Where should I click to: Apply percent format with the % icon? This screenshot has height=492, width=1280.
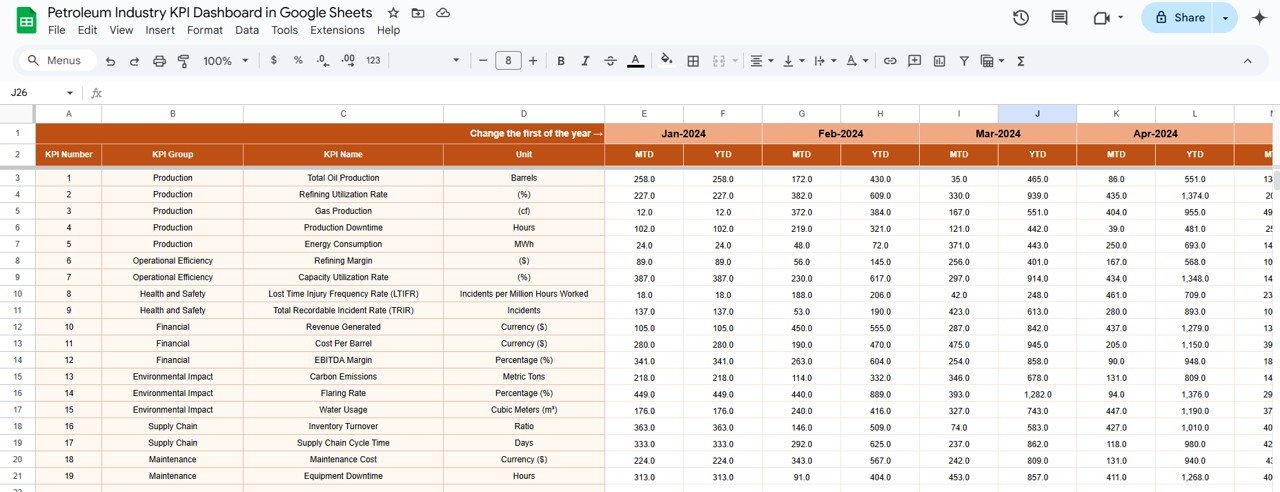[x=298, y=61]
